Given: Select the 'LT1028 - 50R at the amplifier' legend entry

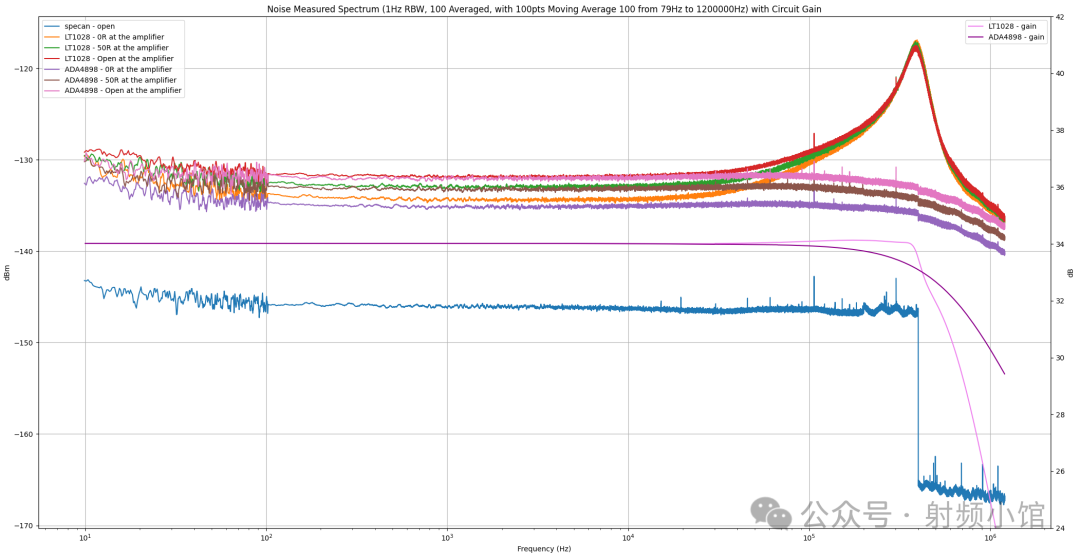Looking at the screenshot, I should coord(115,48).
